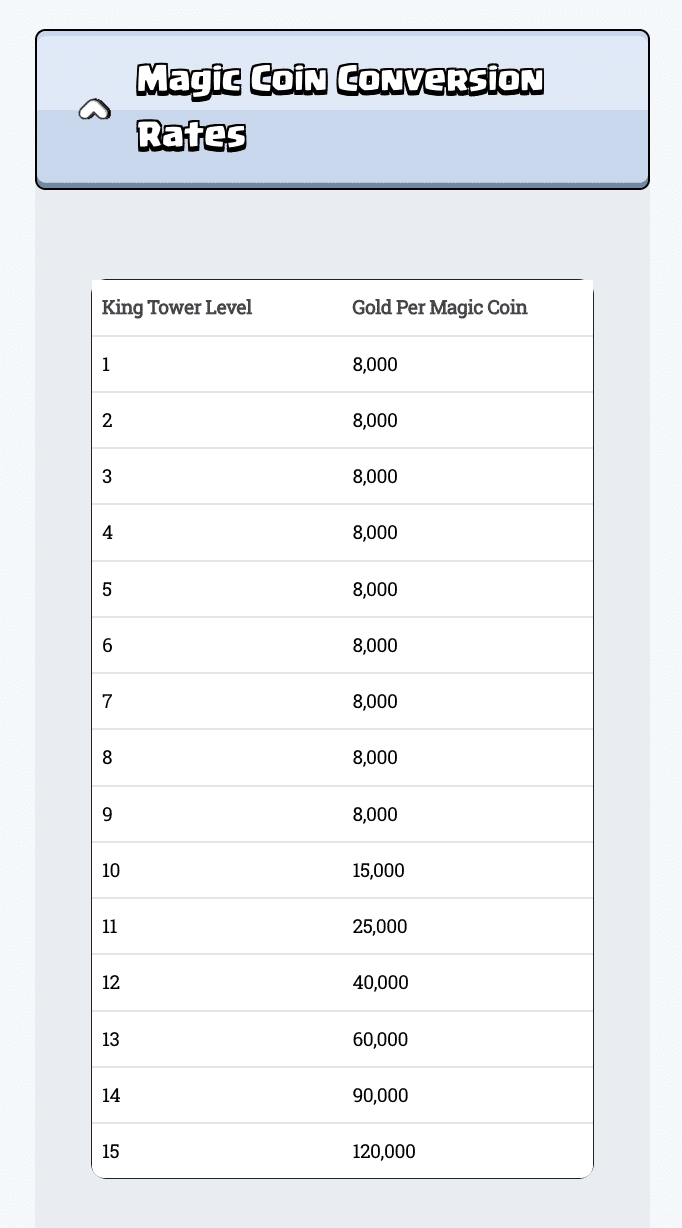This screenshot has height=1228, width=682.
Task: Click the 25,000 gold value cell
Action: coord(379,926)
